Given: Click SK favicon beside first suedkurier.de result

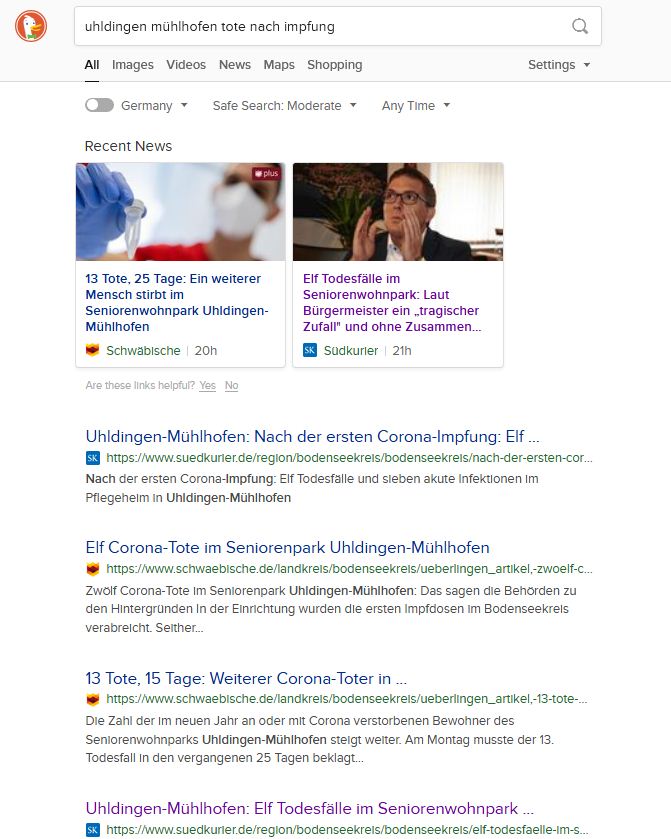Looking at the screenshot, I should 93,458.
